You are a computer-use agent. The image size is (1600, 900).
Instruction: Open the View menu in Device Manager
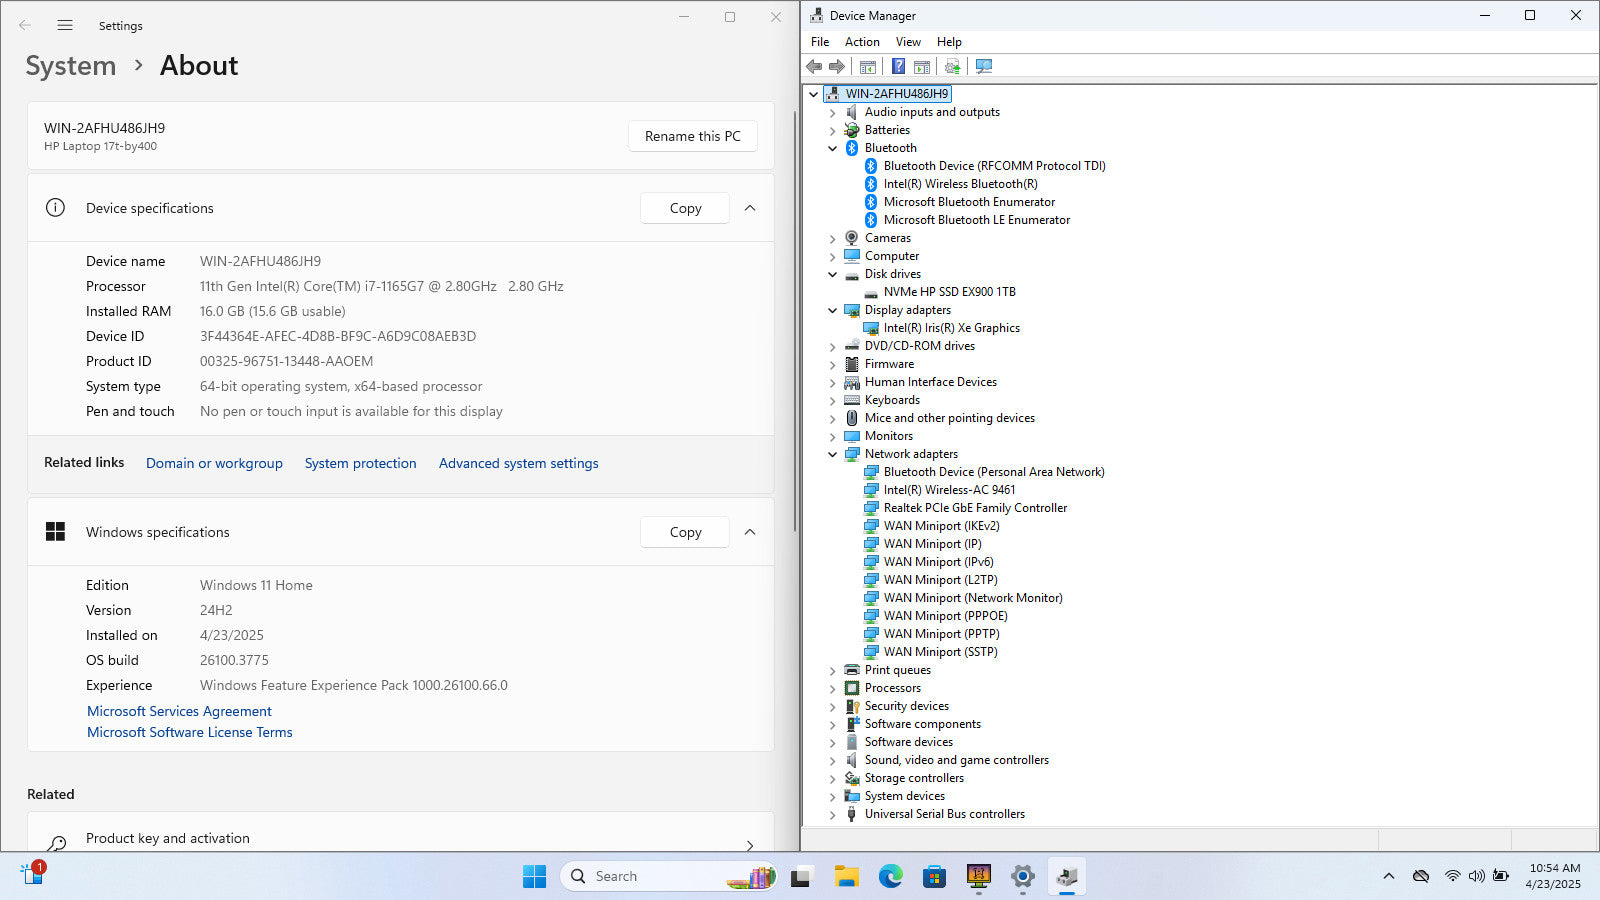point(908,42)
